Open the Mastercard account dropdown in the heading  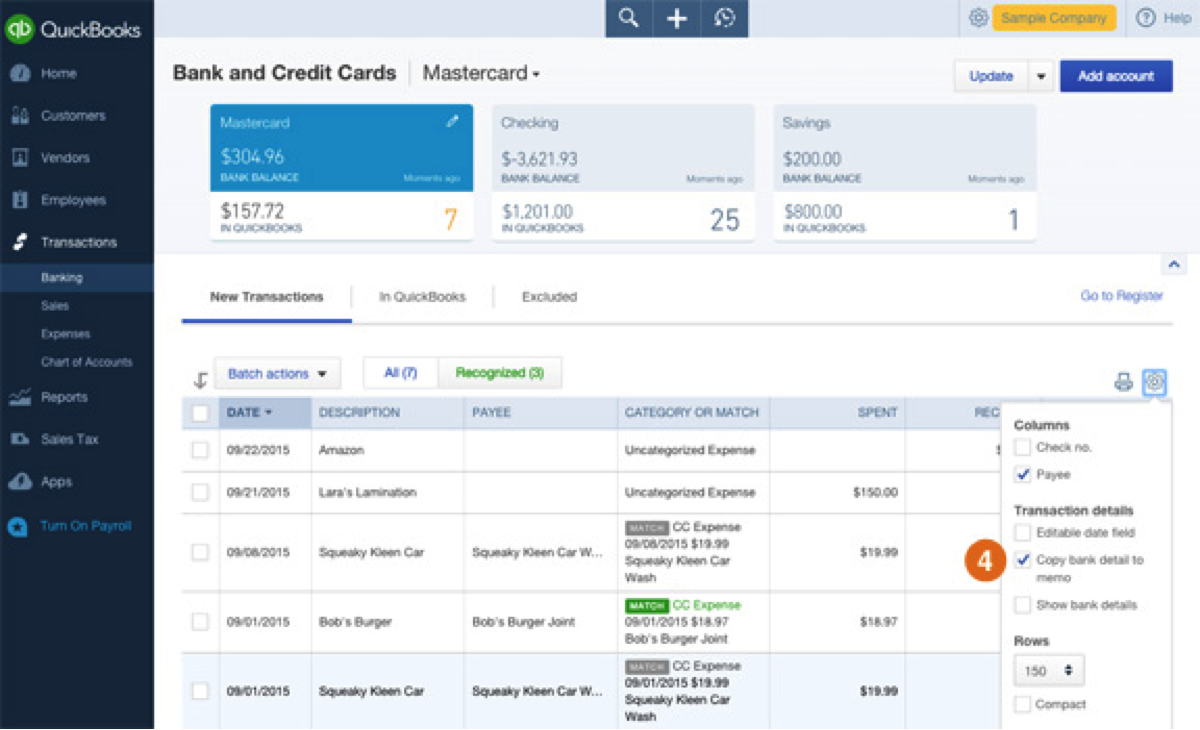coord(481,73)
